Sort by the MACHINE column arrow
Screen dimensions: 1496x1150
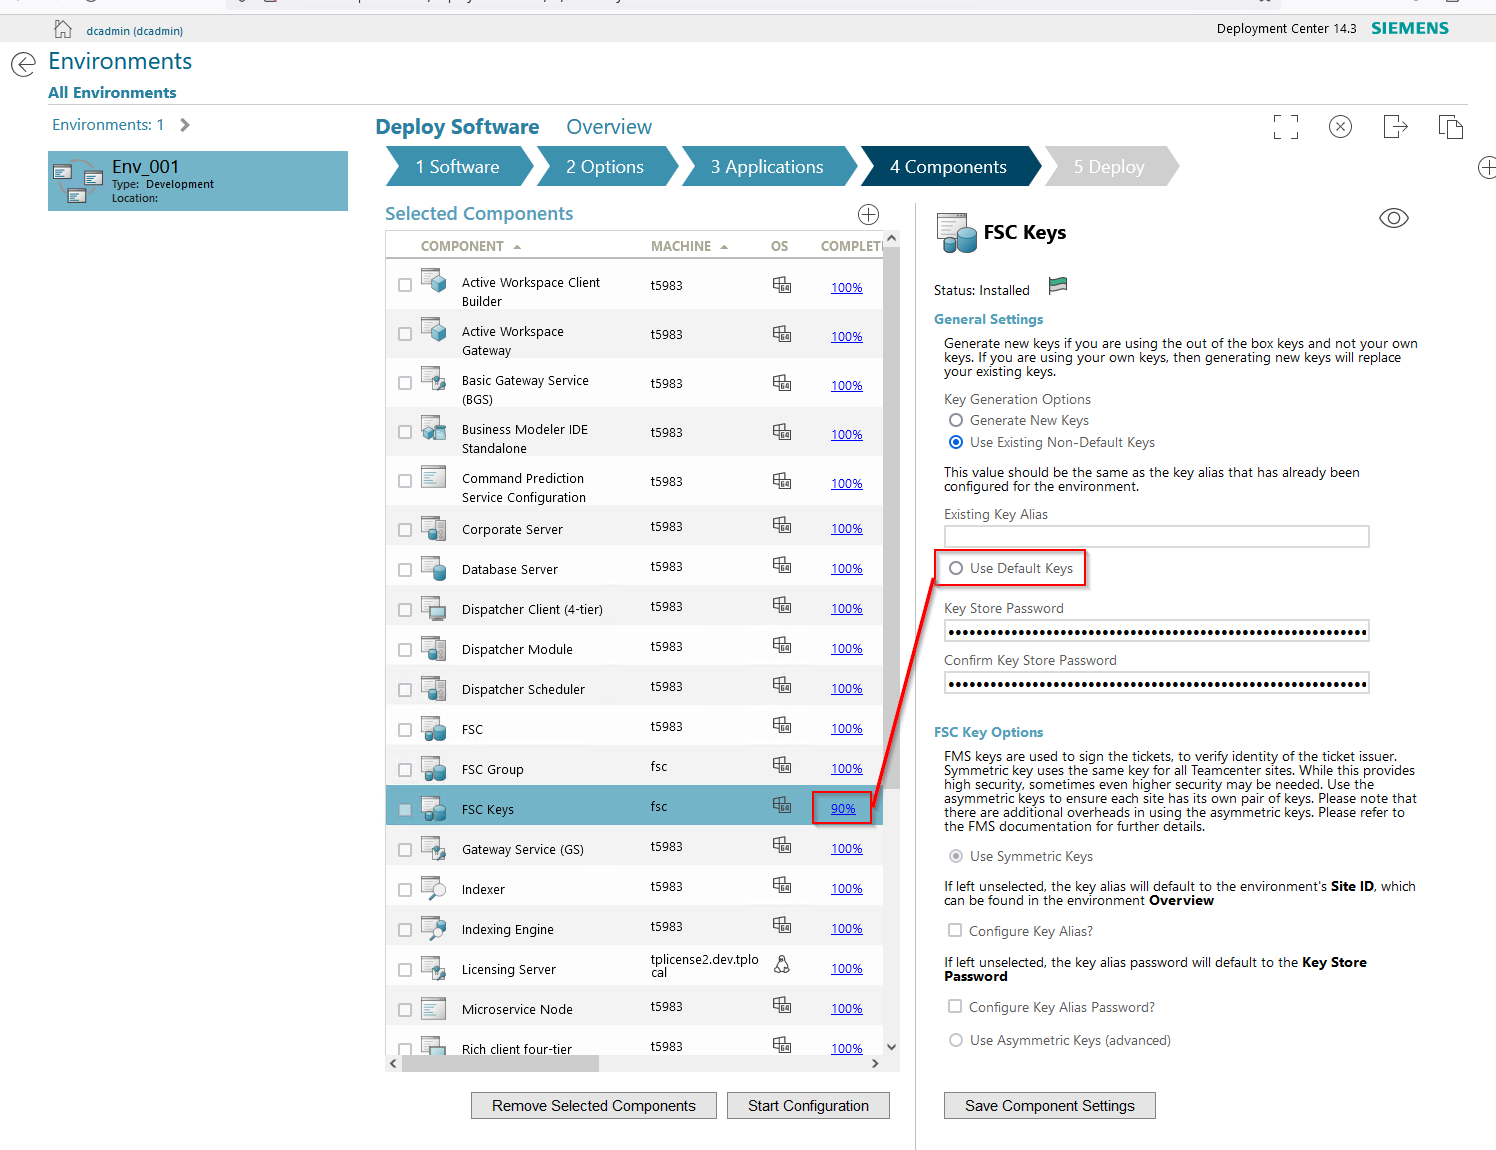click(724, 247)
